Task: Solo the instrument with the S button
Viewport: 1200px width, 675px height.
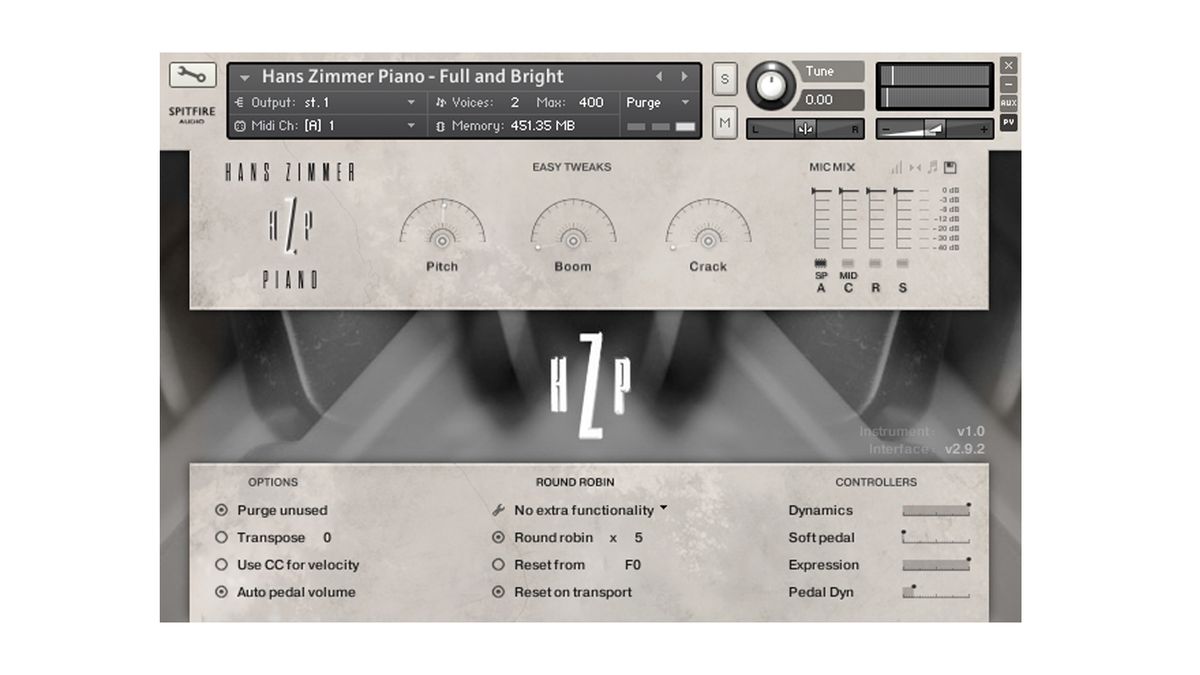Action: (723, 78)
